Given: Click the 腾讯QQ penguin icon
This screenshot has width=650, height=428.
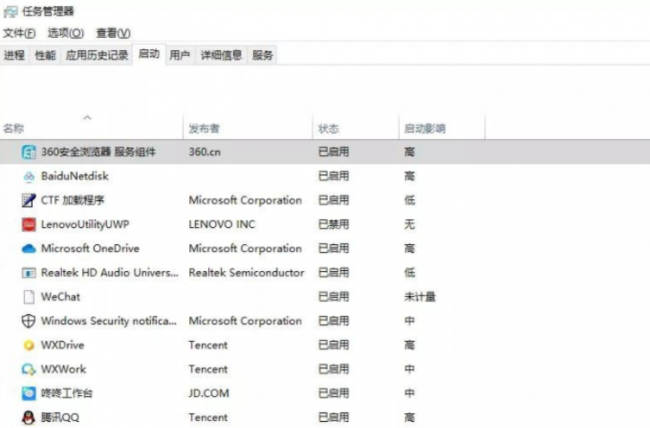Looking at the screenshot, I should (29, 418).
